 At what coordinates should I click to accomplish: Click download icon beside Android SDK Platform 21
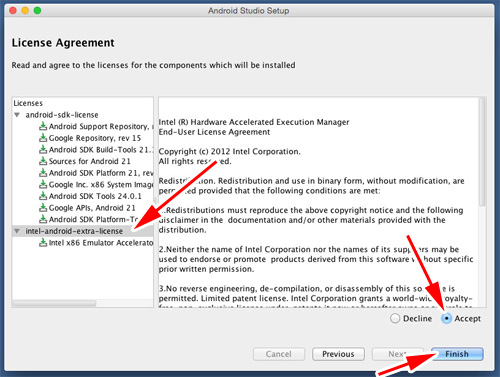tap(43, 173)
